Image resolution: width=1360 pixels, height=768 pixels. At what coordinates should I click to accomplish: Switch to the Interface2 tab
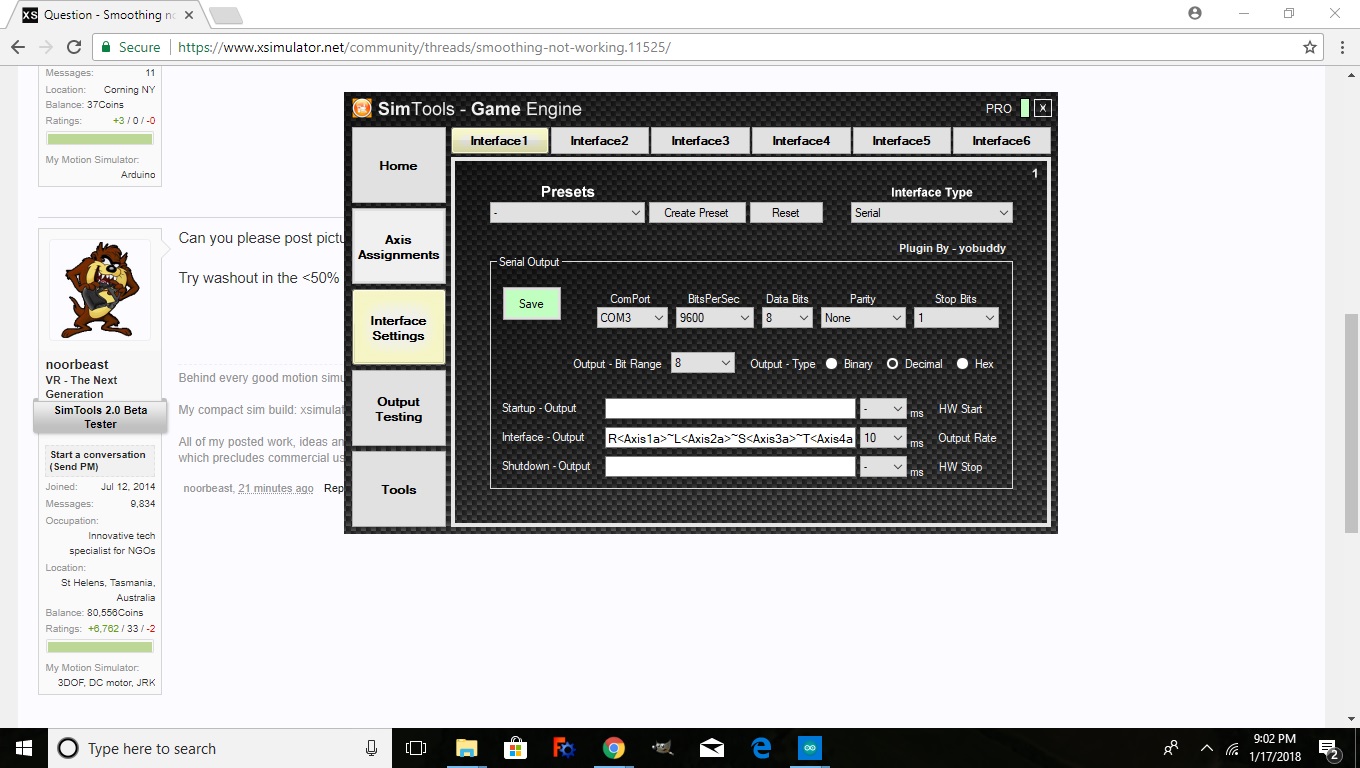pos(599,141)
